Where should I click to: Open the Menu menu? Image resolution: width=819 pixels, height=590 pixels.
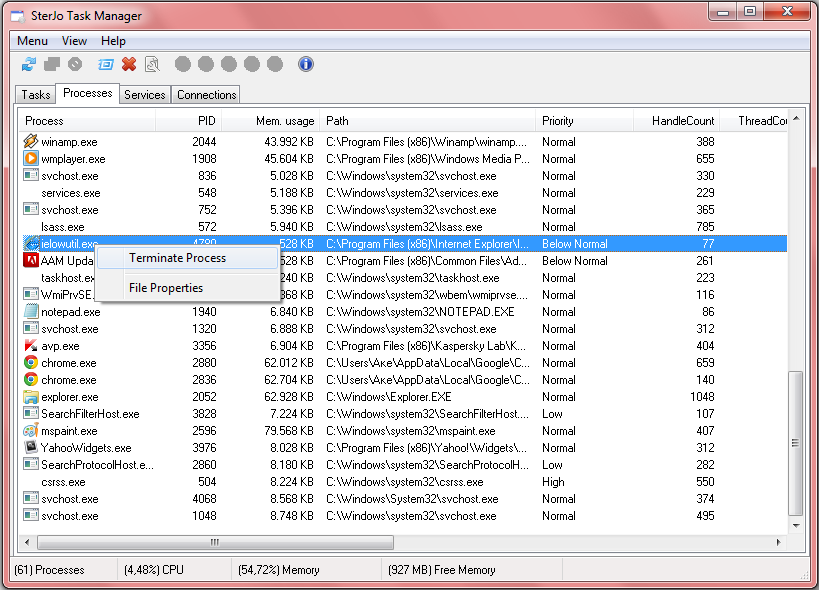point(32,41)
